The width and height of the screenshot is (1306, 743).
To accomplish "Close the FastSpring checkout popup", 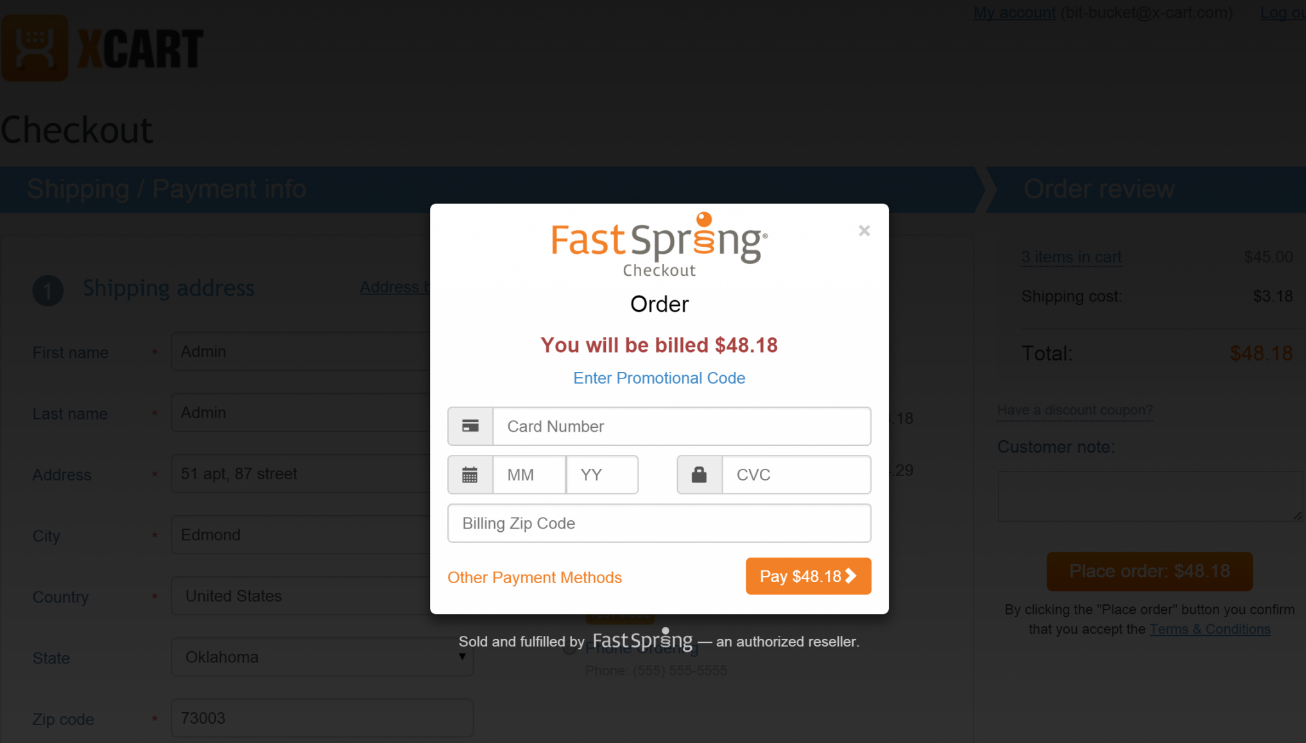I will coord(864,231).
